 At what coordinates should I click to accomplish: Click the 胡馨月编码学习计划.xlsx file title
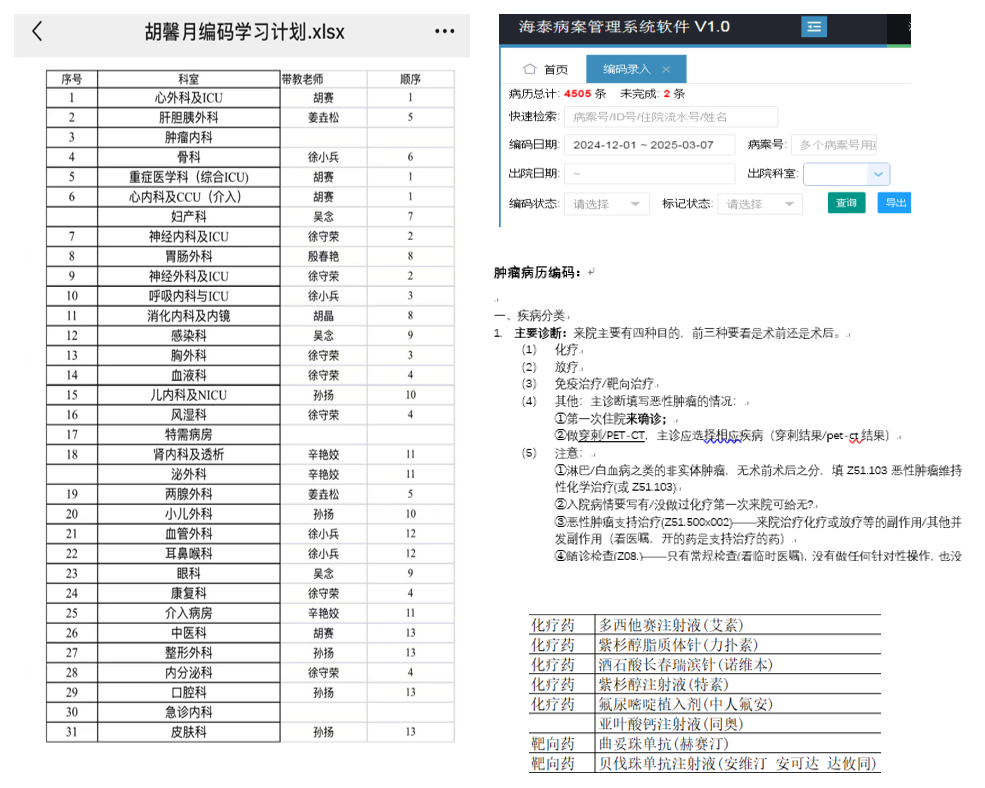click(x=245, y=32)
